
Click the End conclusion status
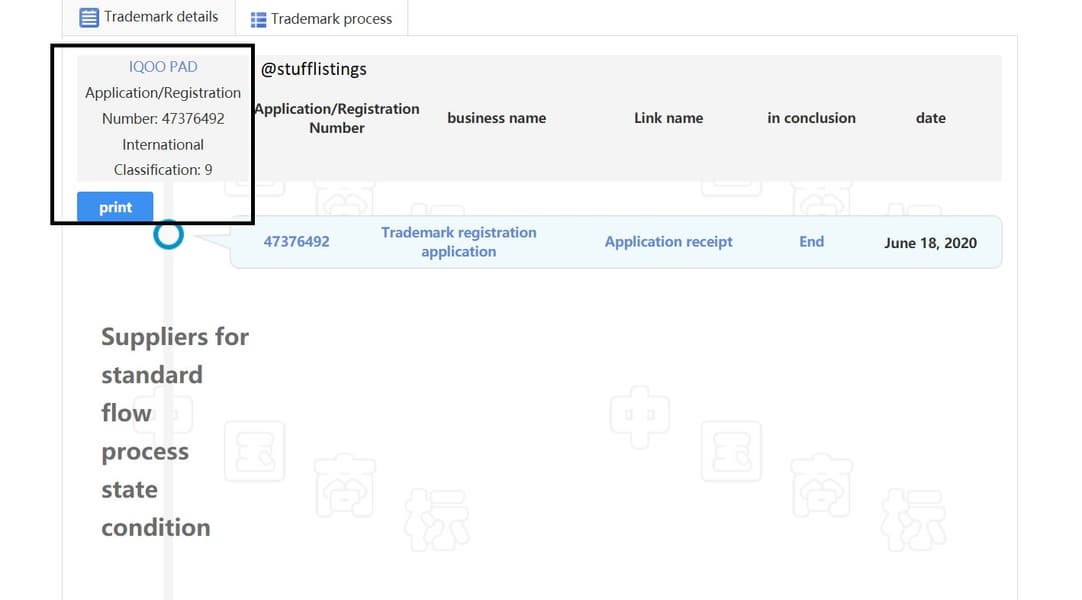[811, 242]
